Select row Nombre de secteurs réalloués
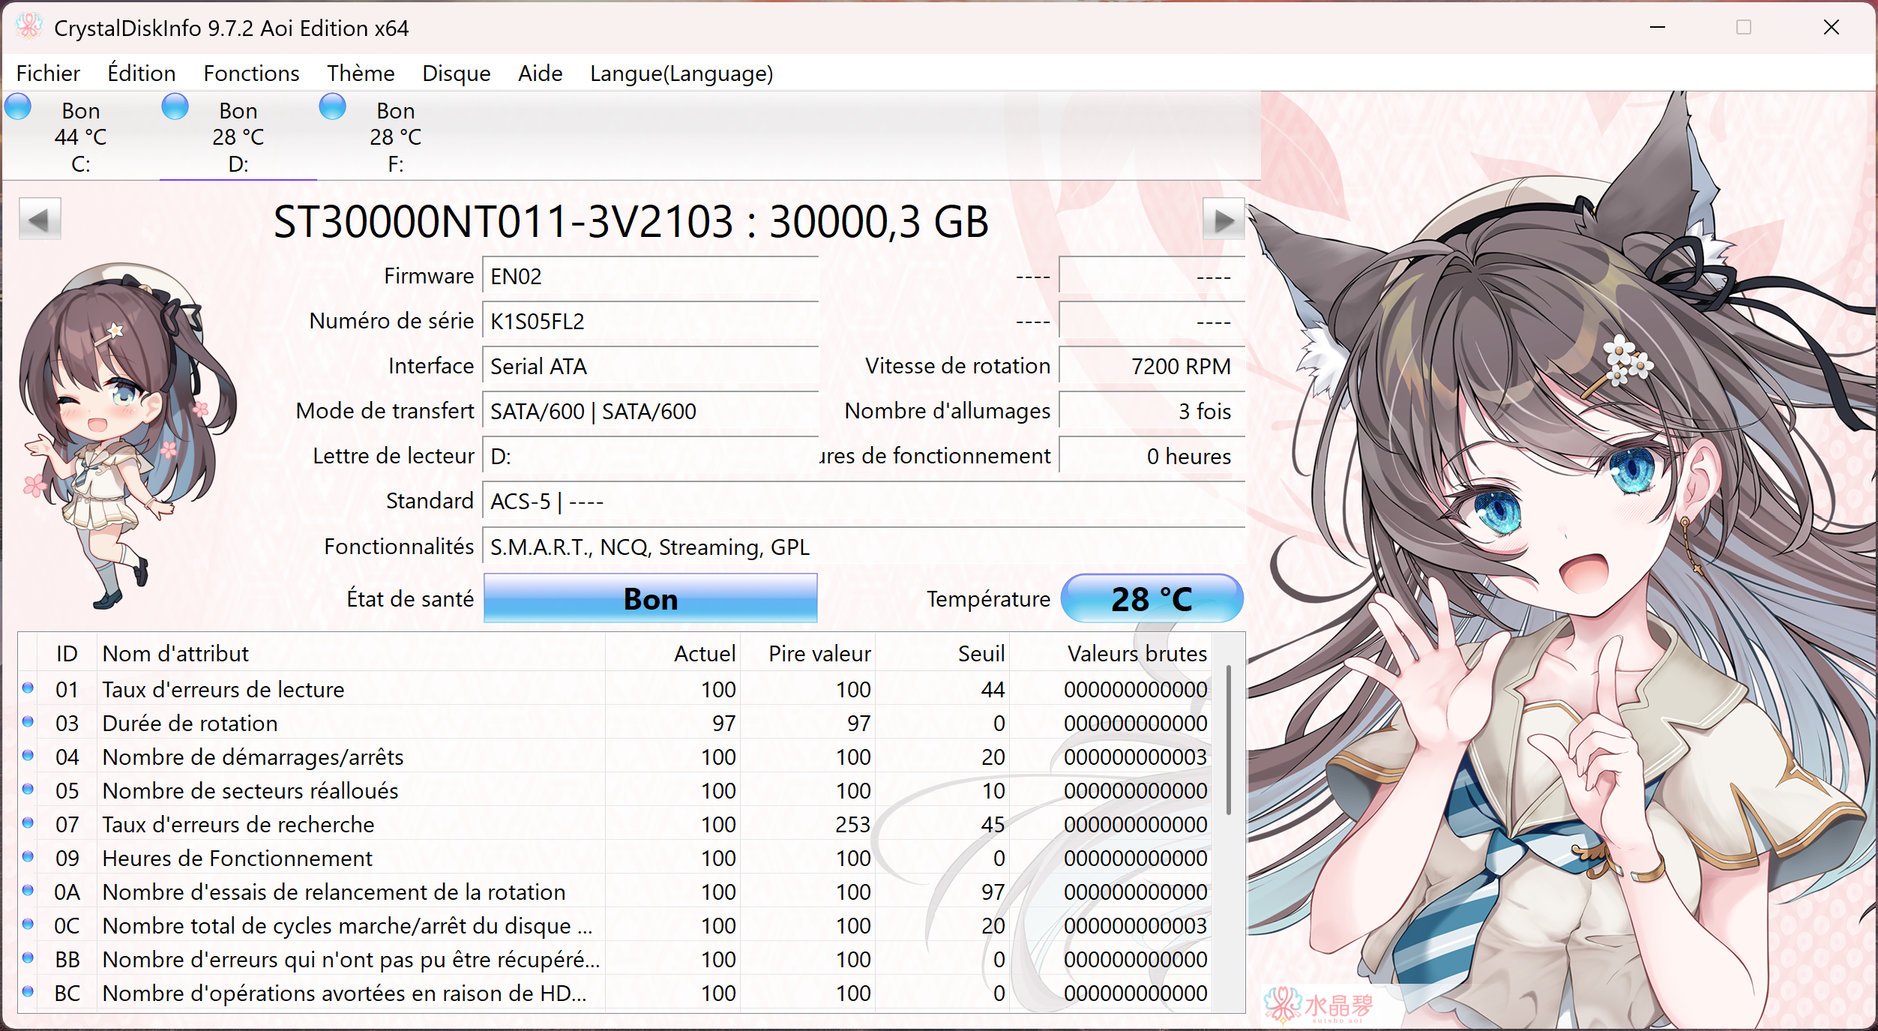The height and width of the screenshot is (1031, 1878). pyautogui.click(x=615, y=790)
